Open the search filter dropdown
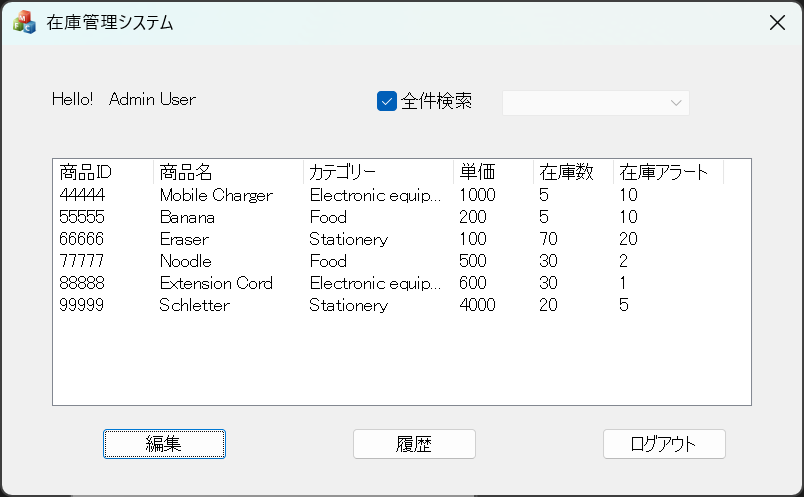804x497 pixels. point(595,102)
